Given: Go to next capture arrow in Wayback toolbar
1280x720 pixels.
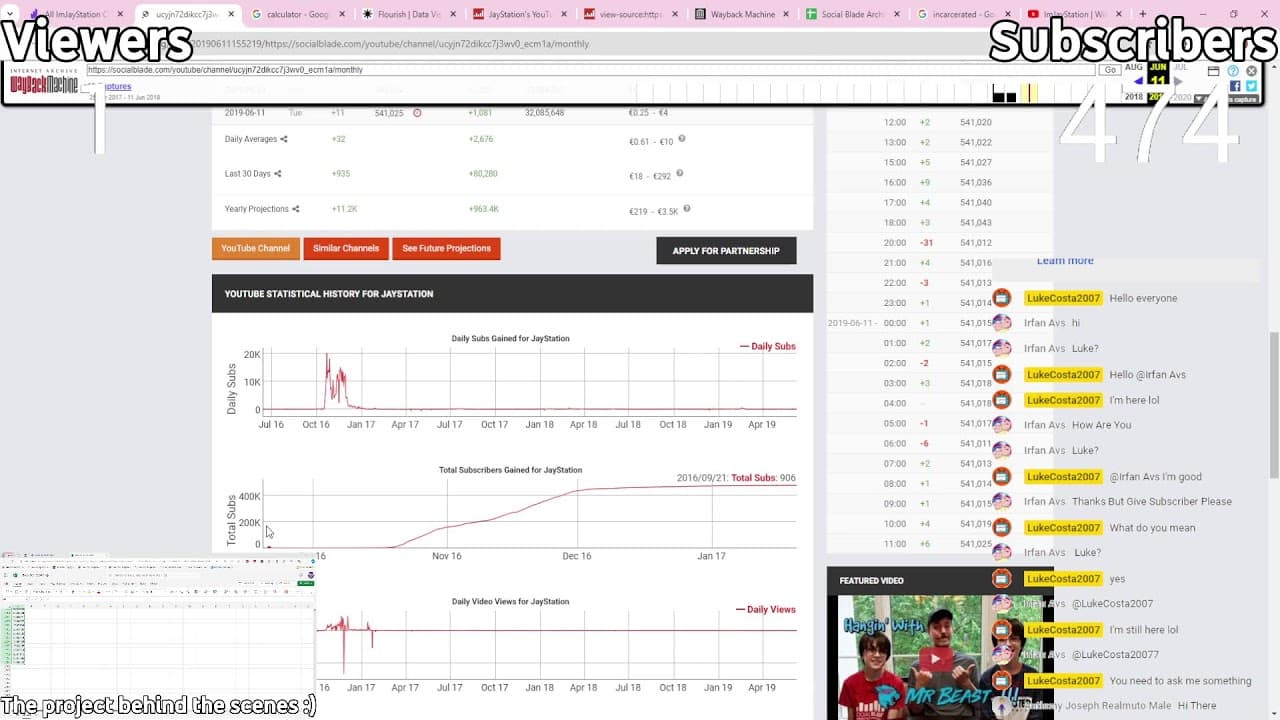Looking at the screenshot, I should tap(1178, 82).
